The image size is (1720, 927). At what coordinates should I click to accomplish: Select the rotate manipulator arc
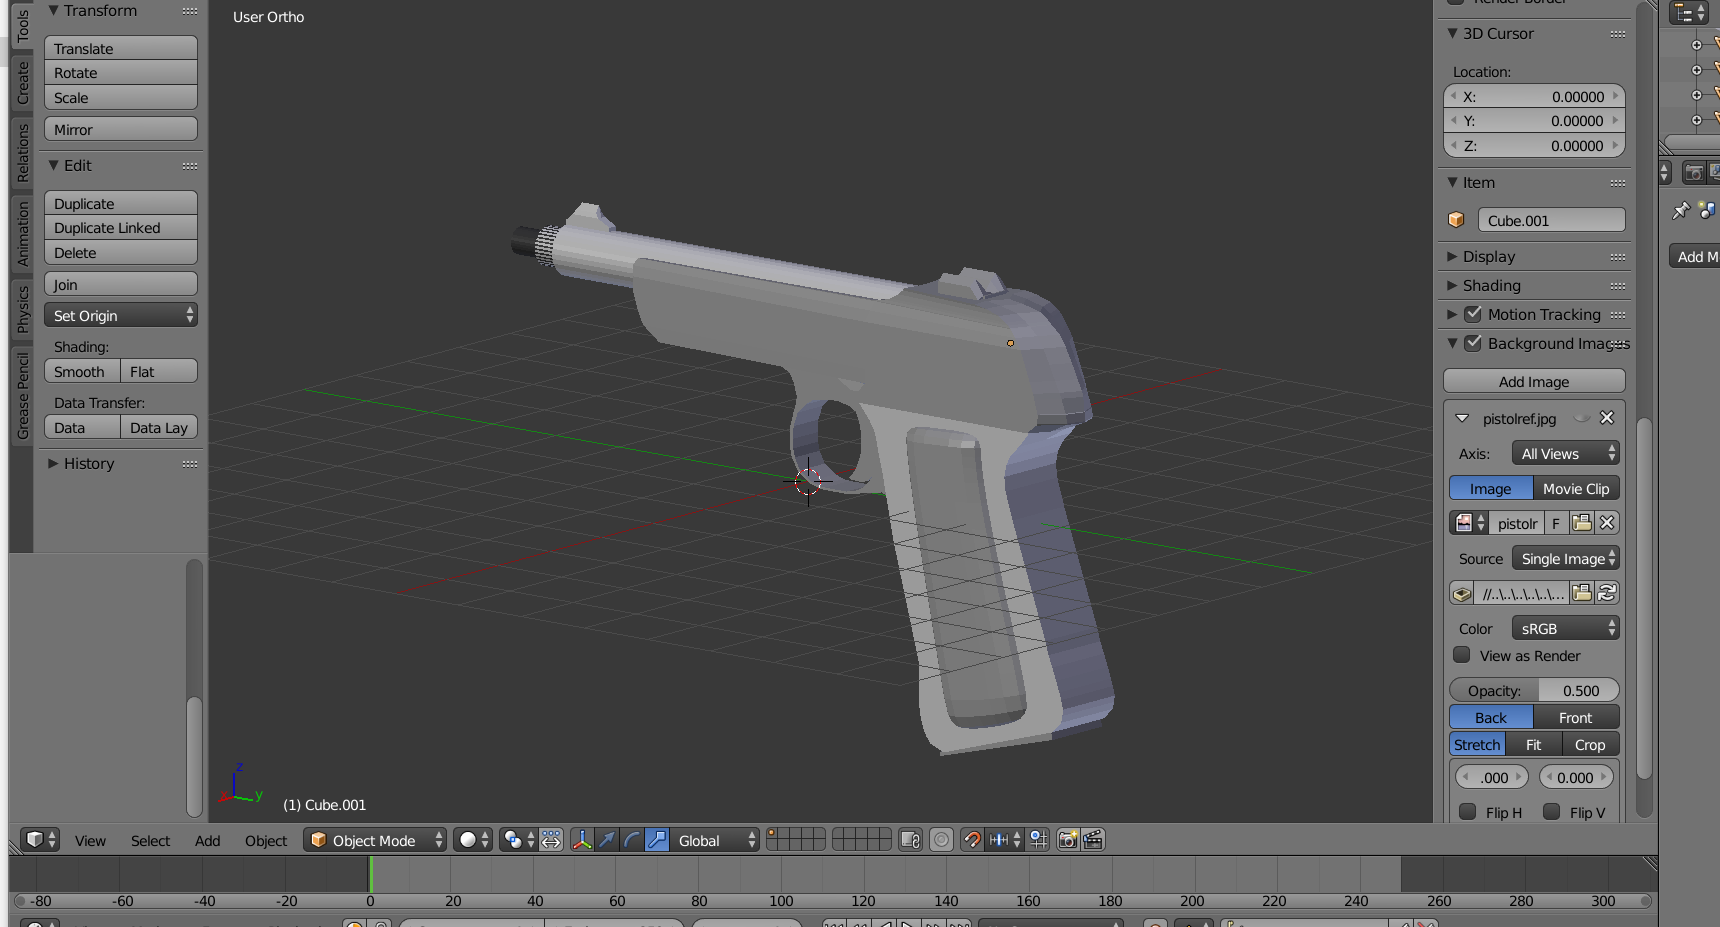tap(632, 840)
